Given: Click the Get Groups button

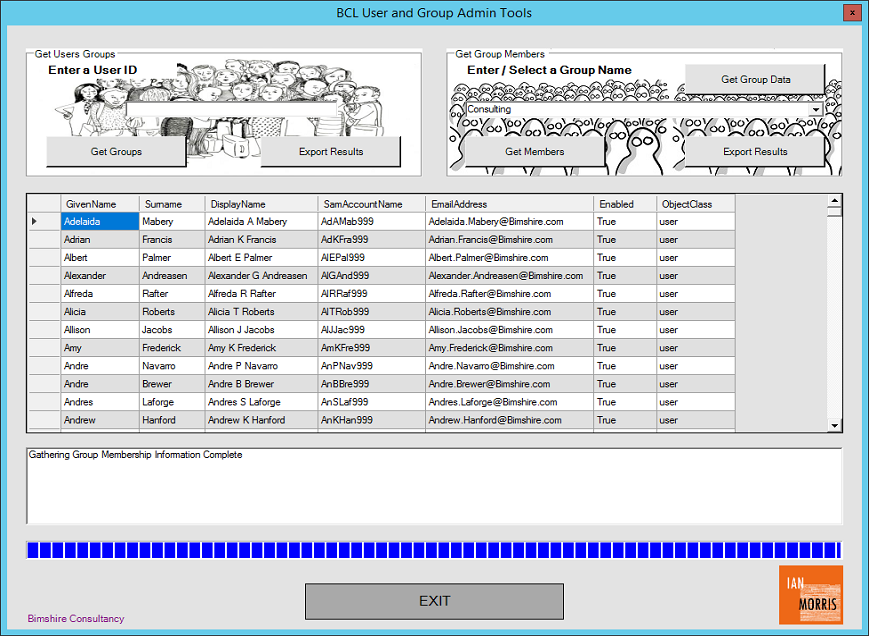Looking at the screenshot, I should point(116,152).
